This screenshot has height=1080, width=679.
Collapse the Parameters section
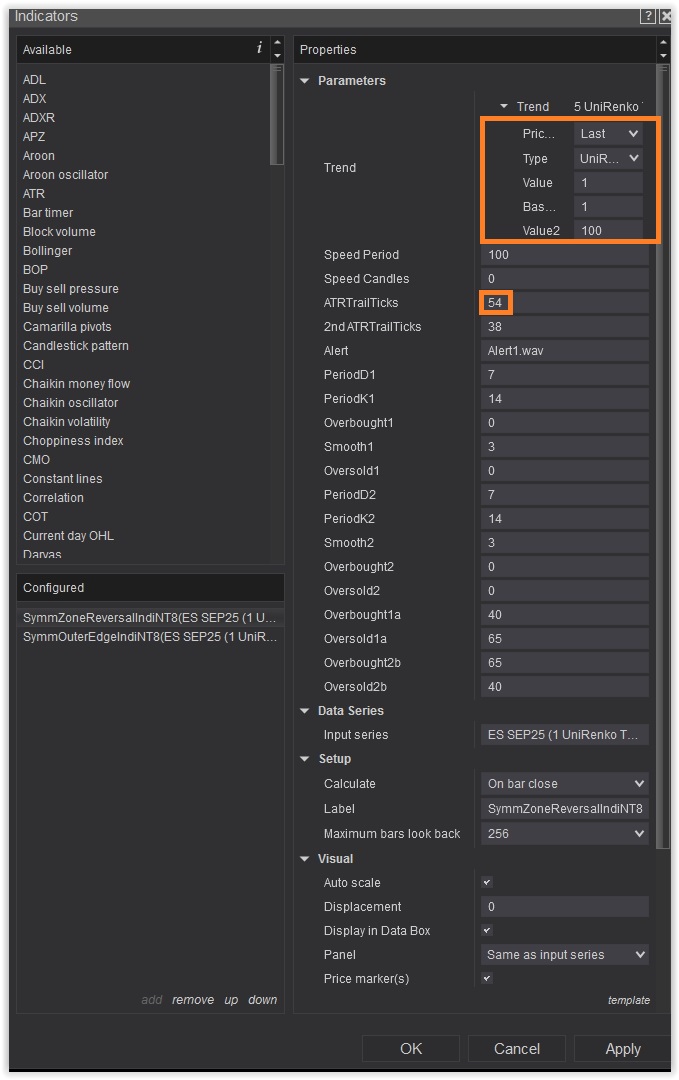point(305,81)
